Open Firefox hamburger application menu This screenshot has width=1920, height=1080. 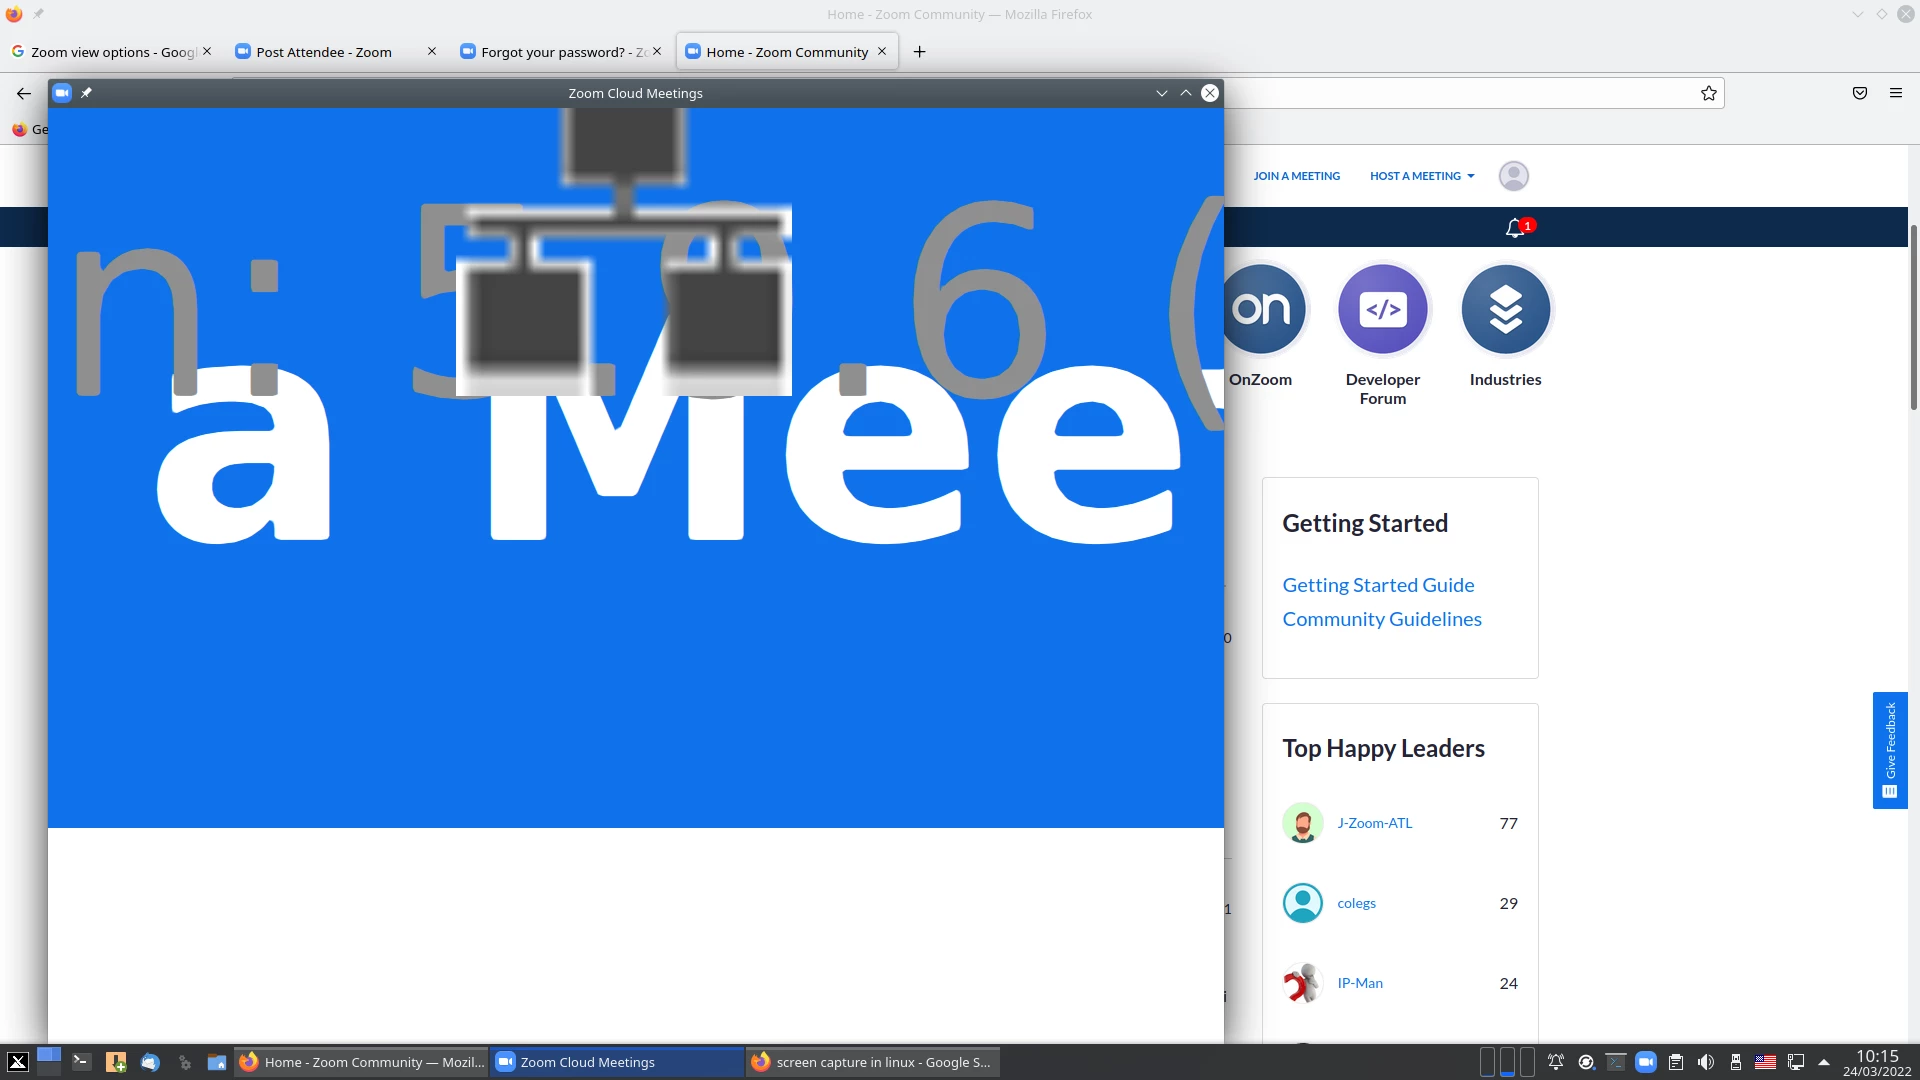point(1895,93)
